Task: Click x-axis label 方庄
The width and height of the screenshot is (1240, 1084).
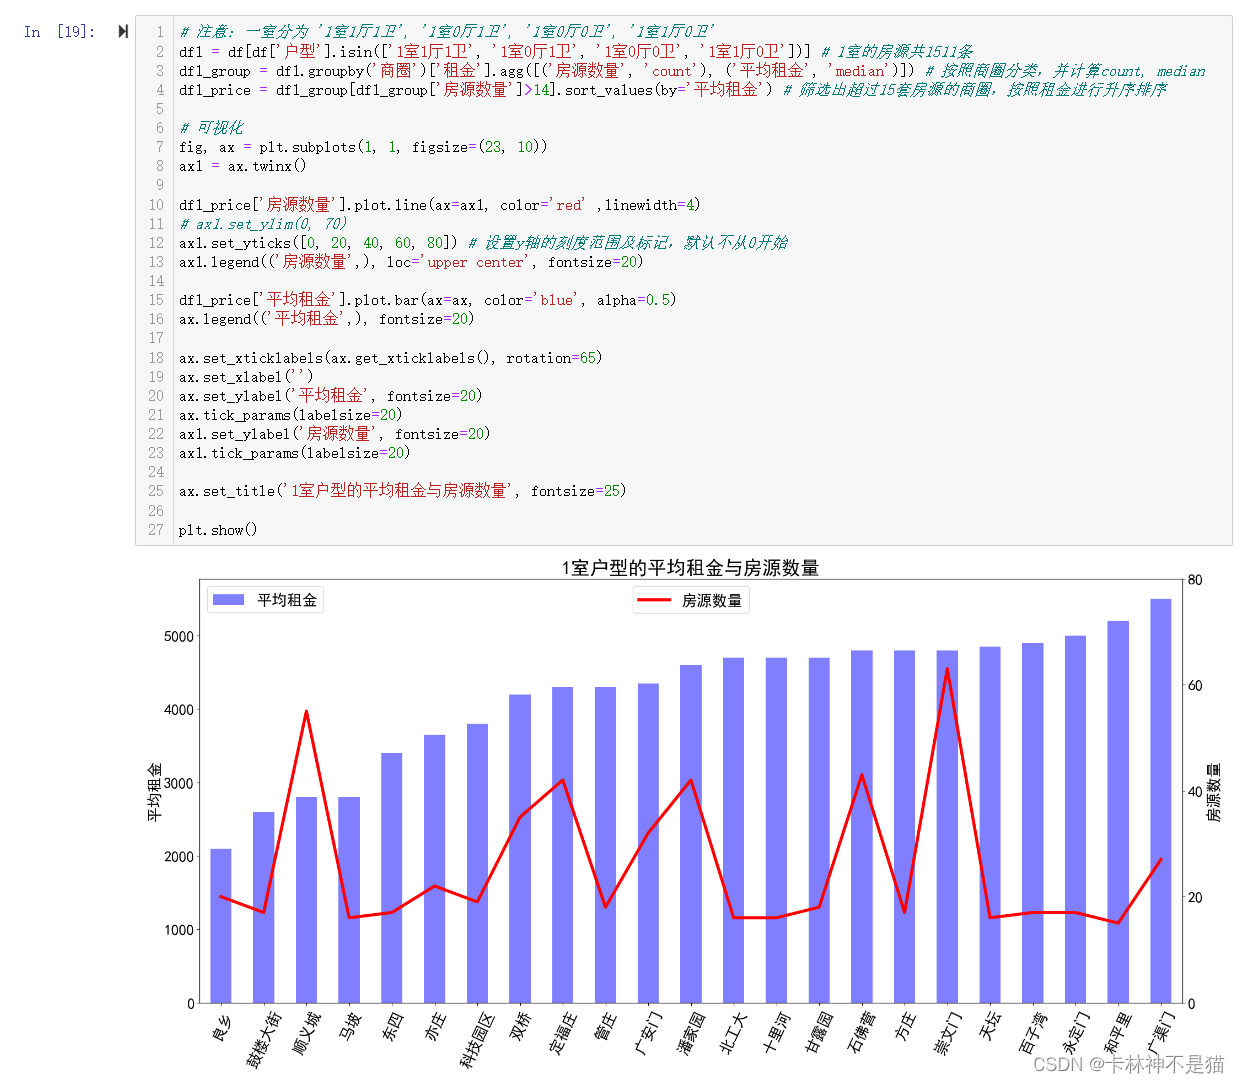Action: point(905,1027)
